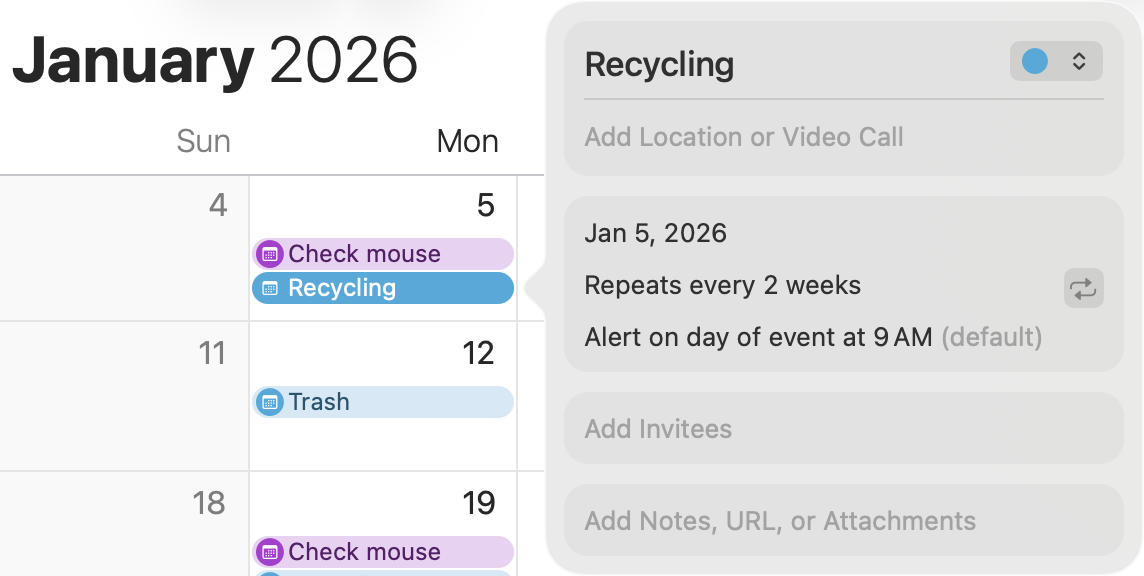The height and width of the screenshot is (576, 1144).
Task: Open the Trash event on January 12
Action: pyautogui.click(x=390, y=402)
